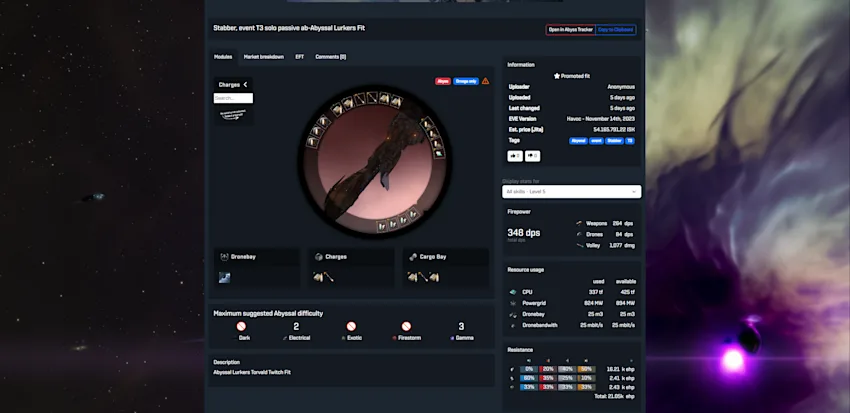This screenshot has width=850, height=413.
Task: Click the Exotic filament disallowed icon
Action: click(x=351, y=326)
